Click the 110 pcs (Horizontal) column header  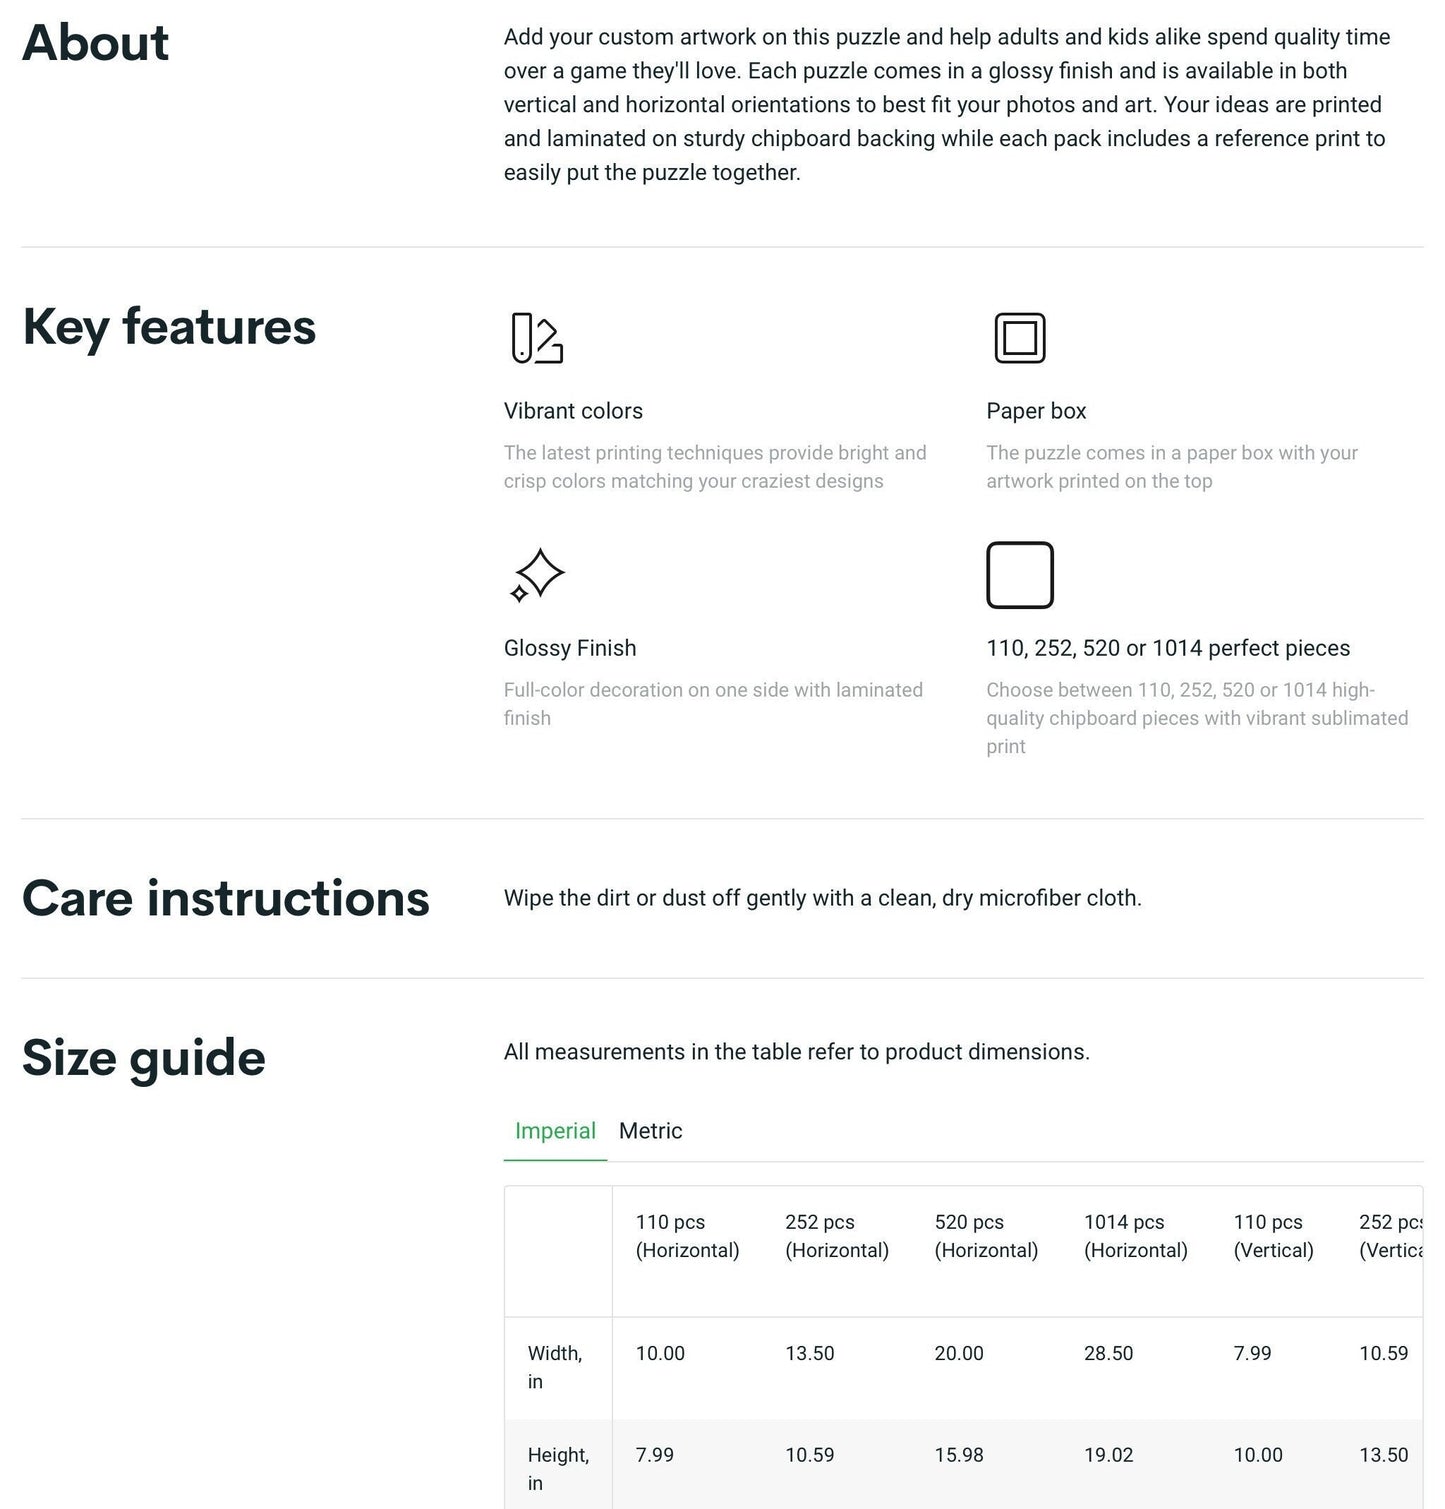tap(687, 1236)
